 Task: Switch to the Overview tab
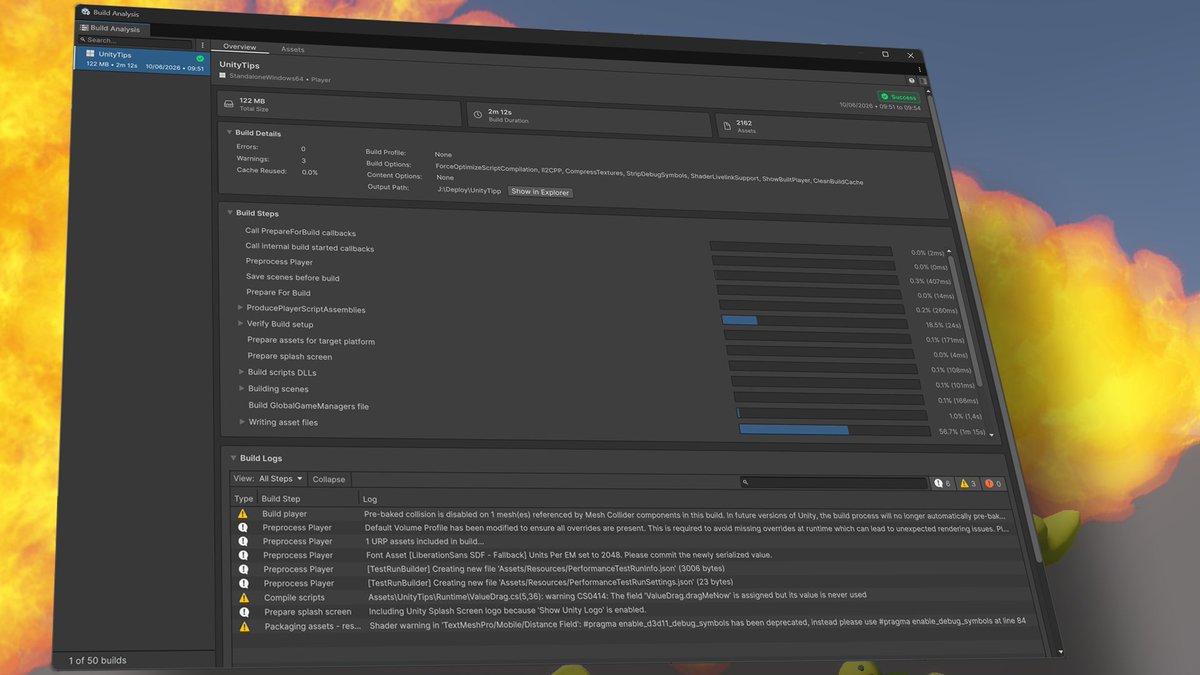coord(240,47)
